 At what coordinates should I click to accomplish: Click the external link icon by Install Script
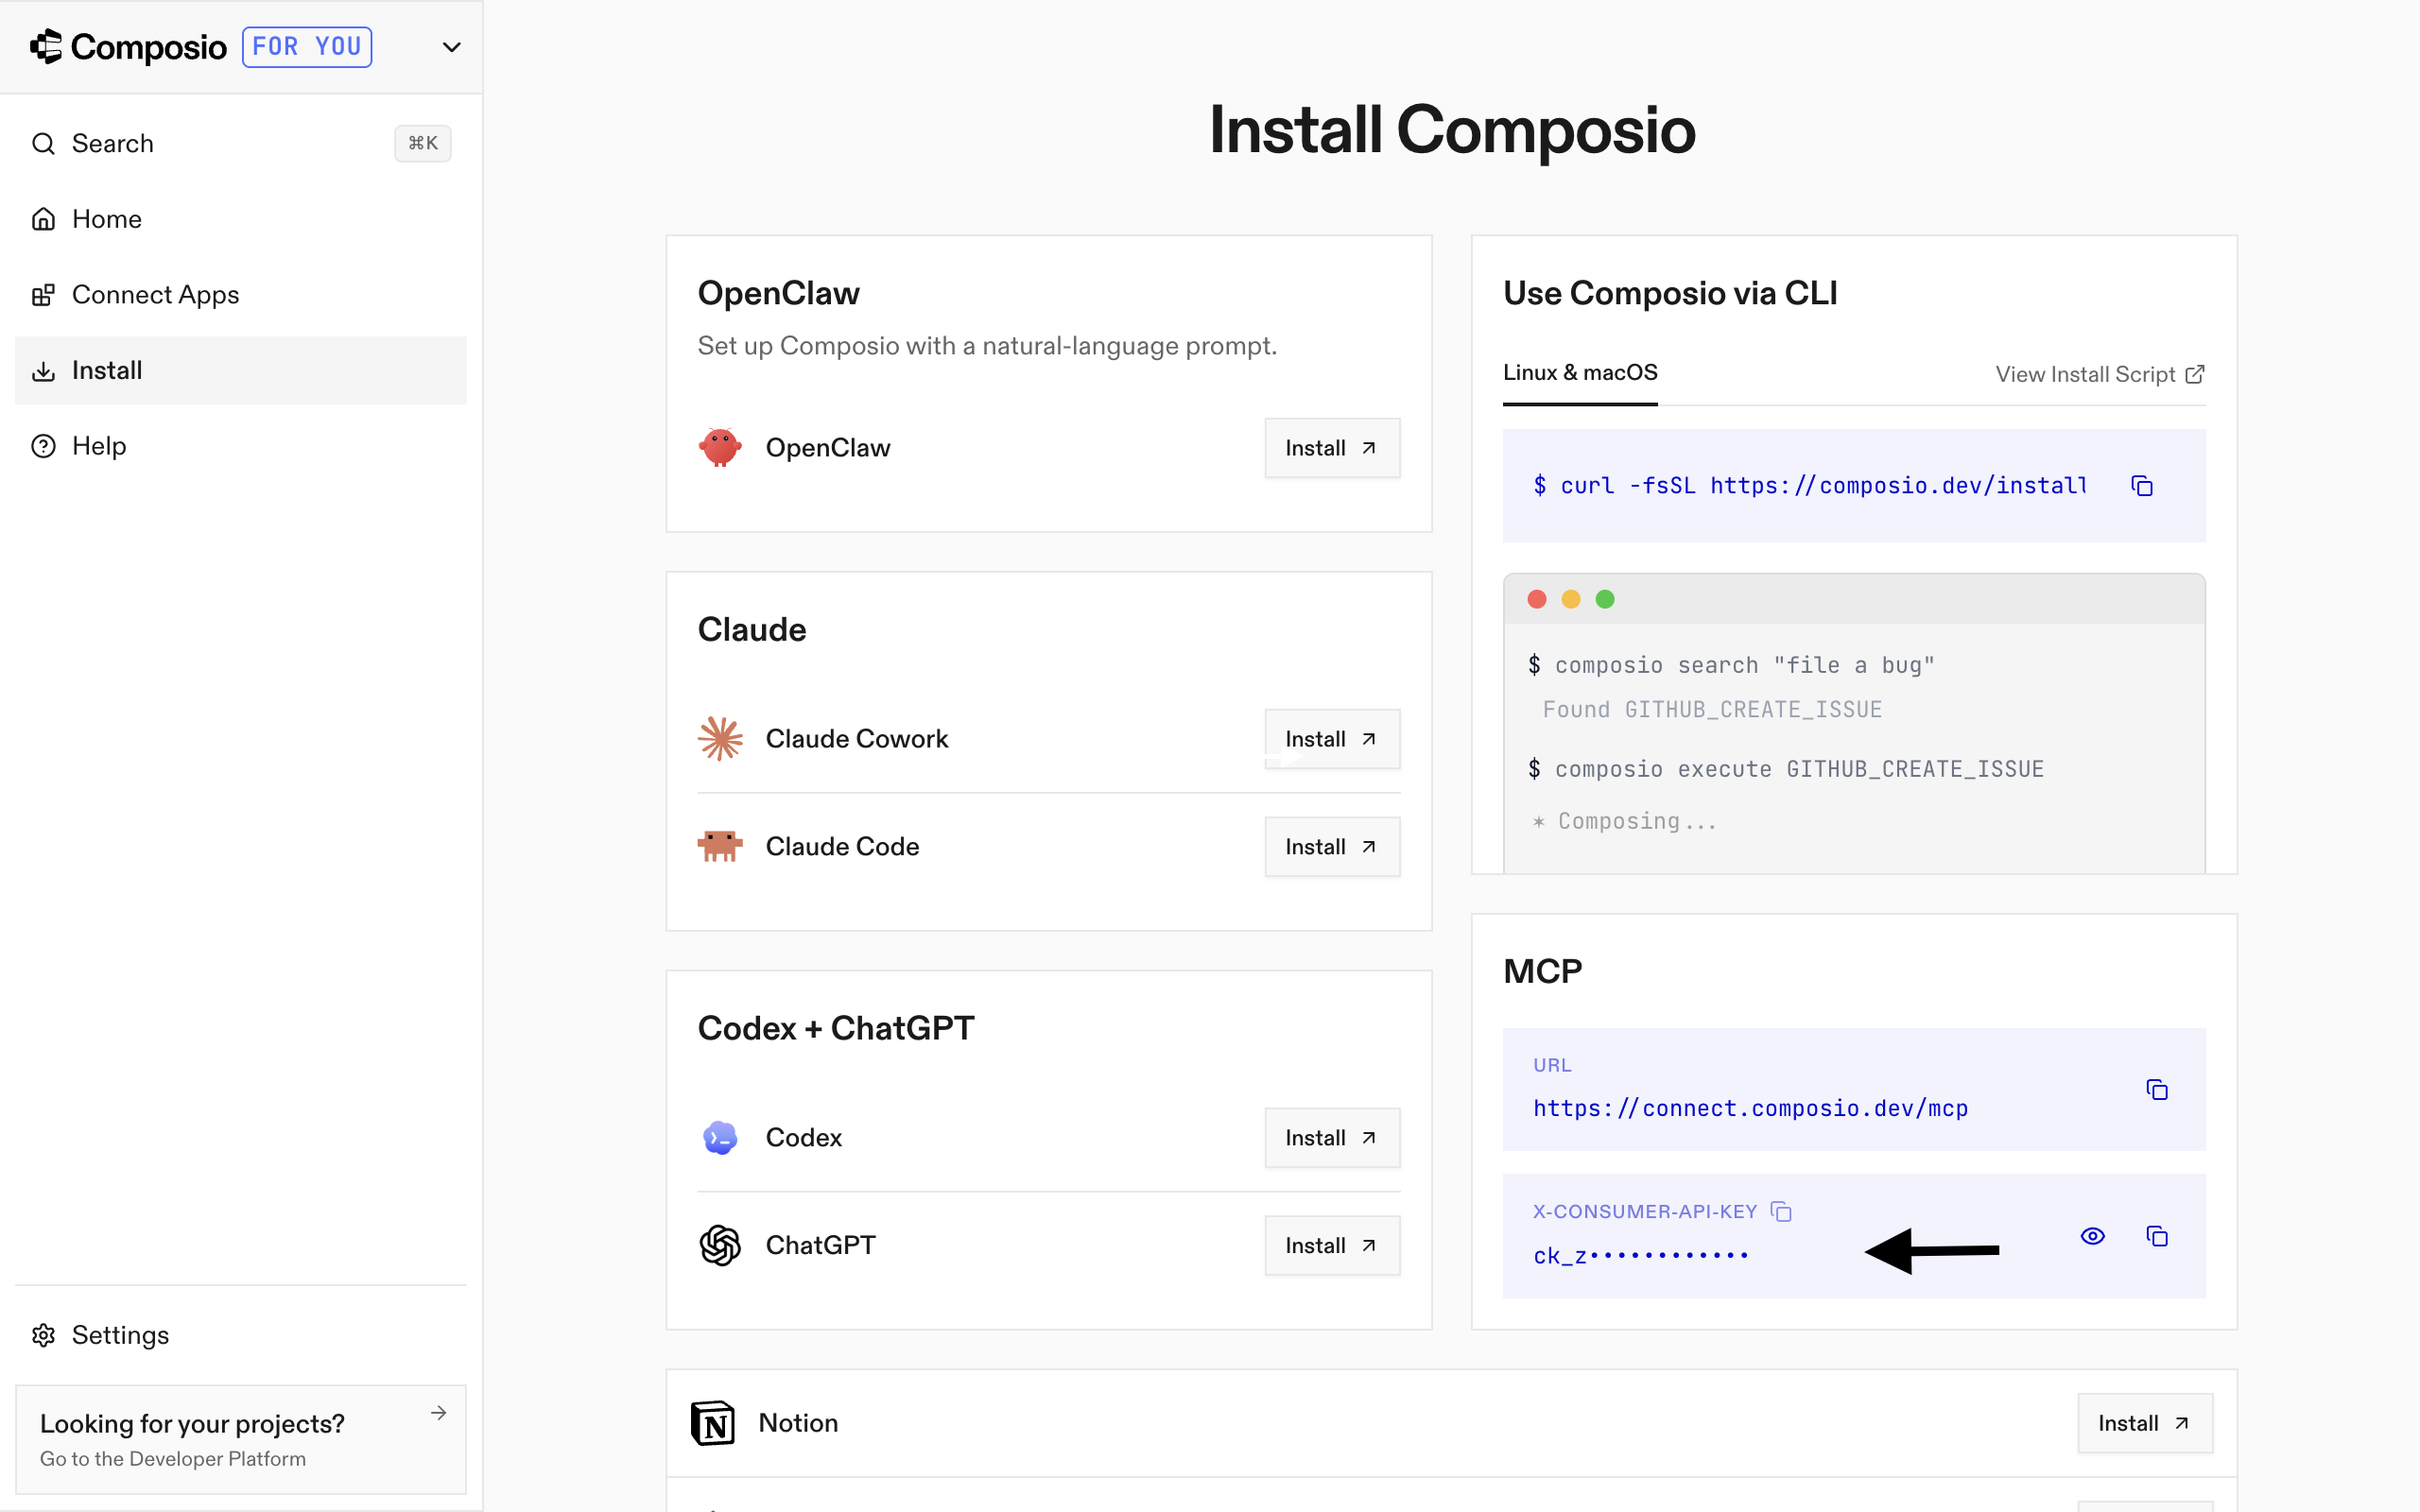(2195, 374)
